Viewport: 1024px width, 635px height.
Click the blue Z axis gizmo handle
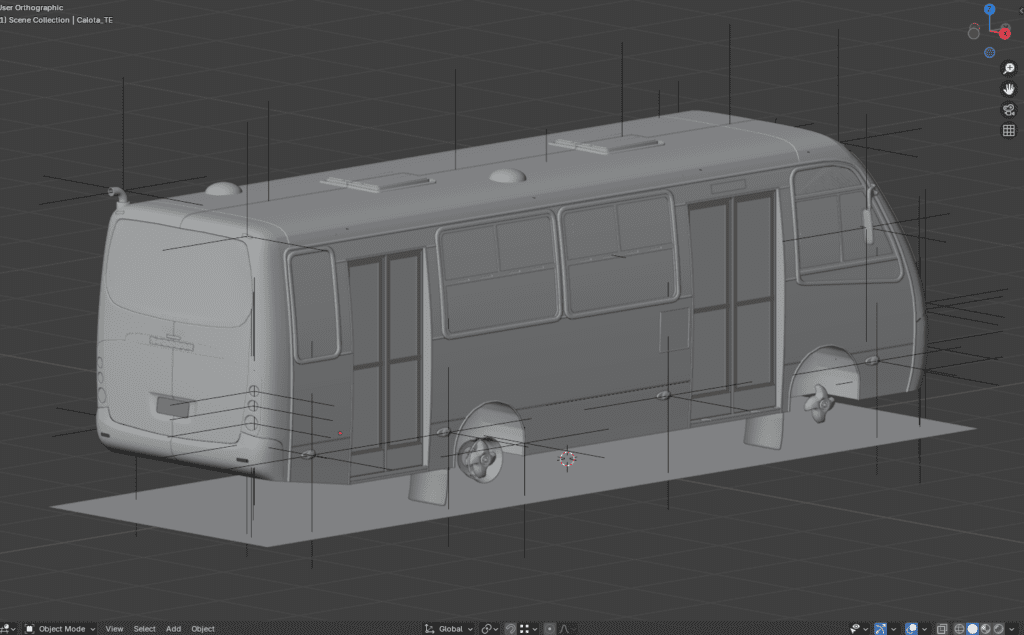989,9
